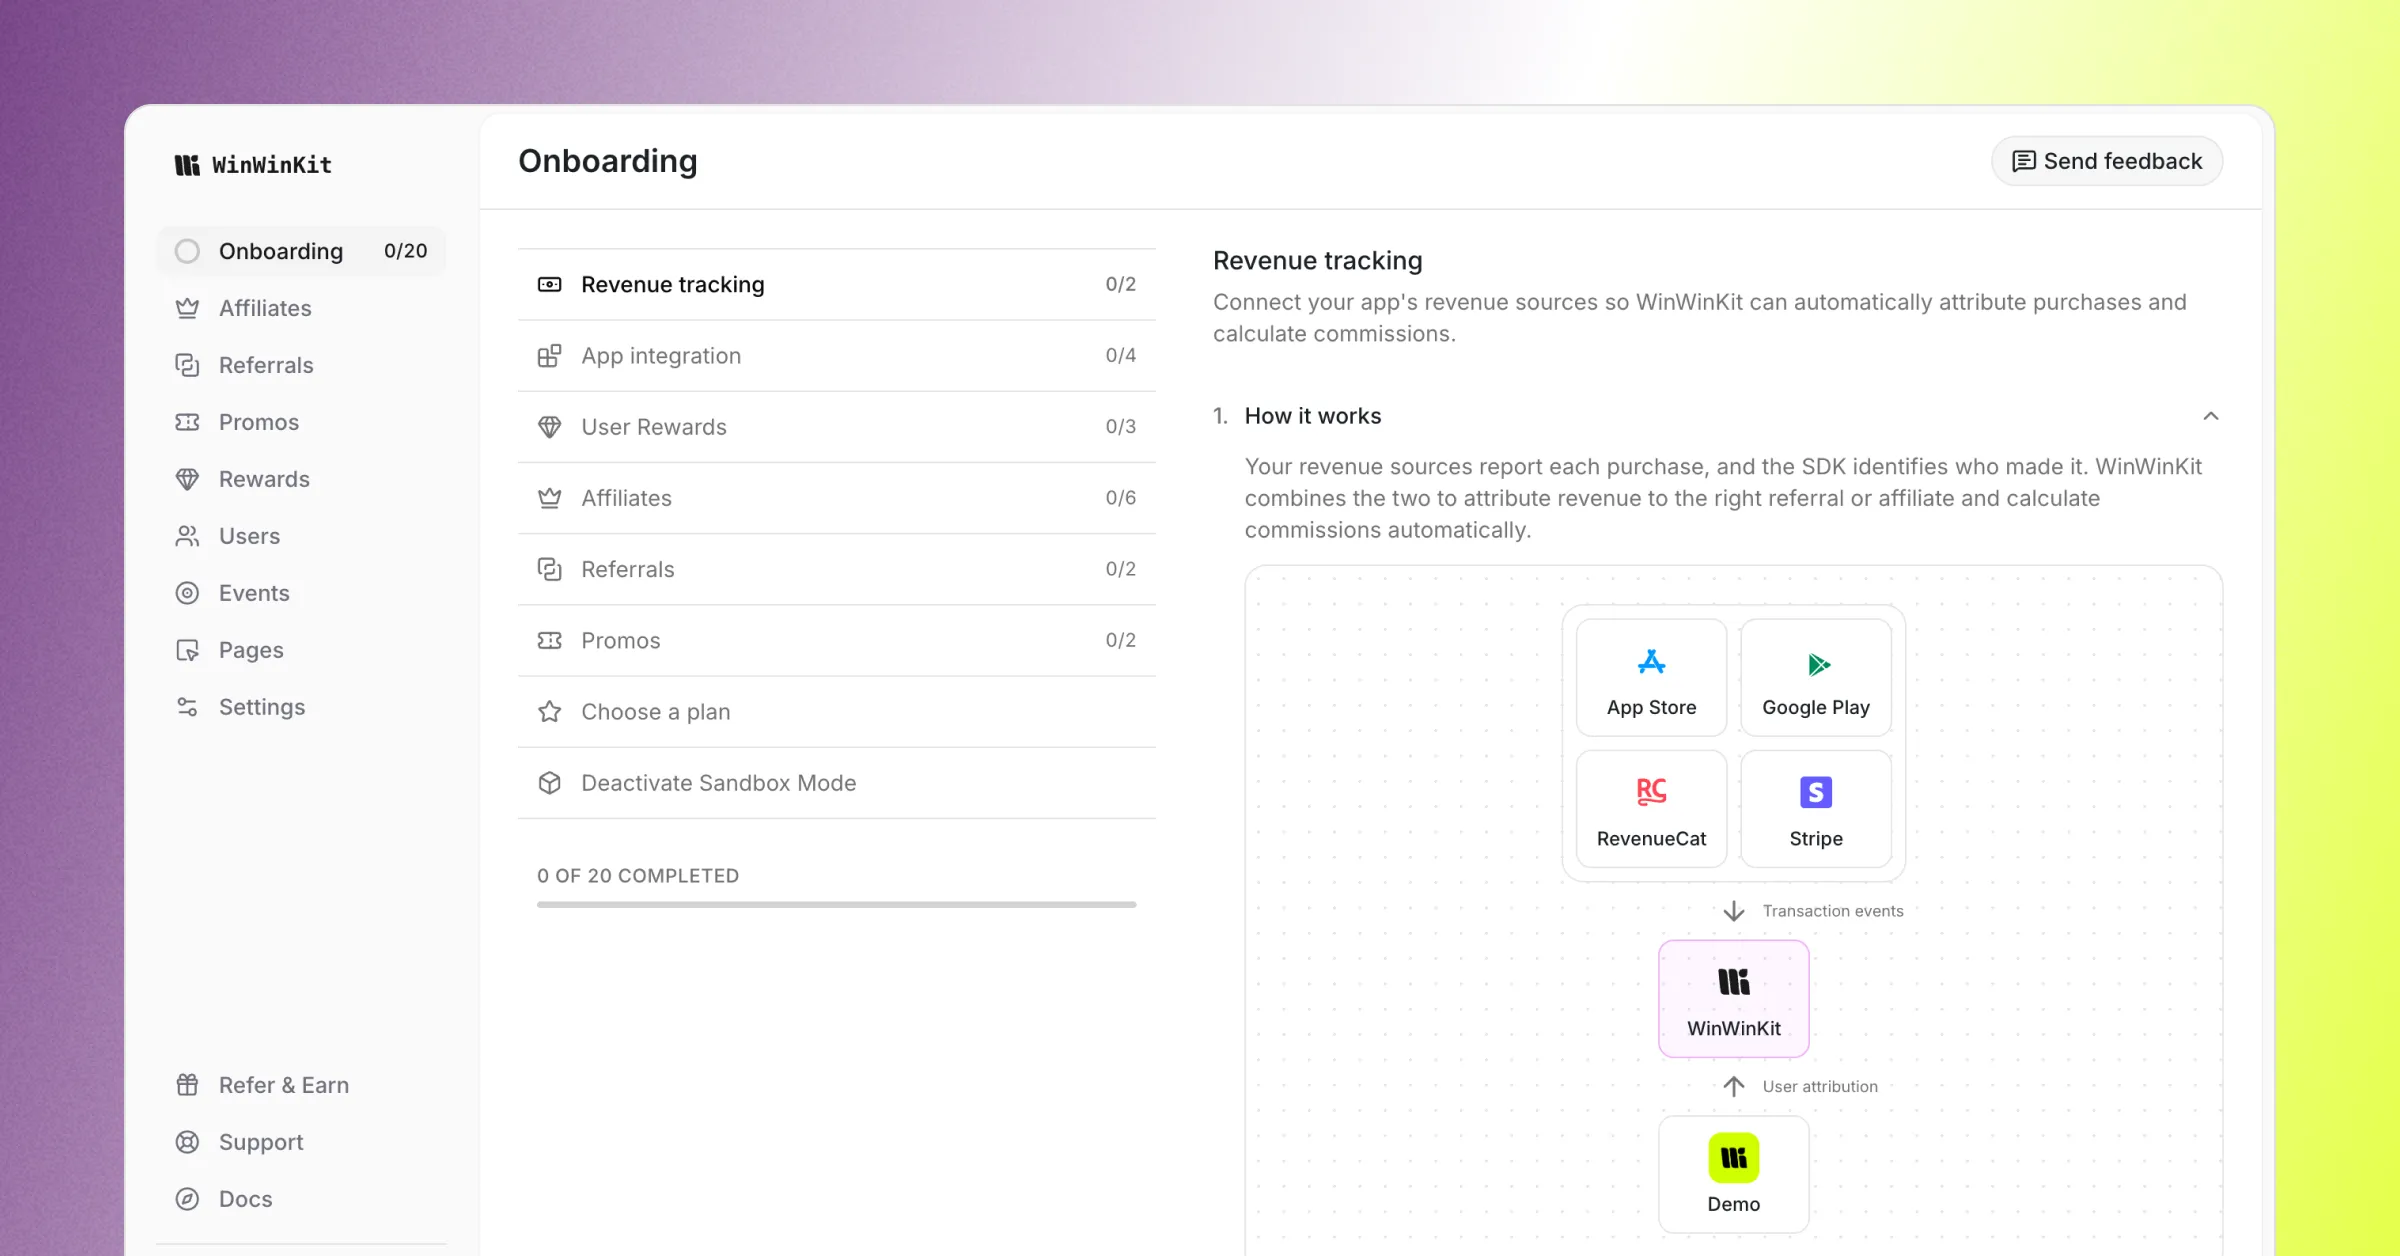
Task: Click the App integration blocks icon
Action: coord(549,356)
